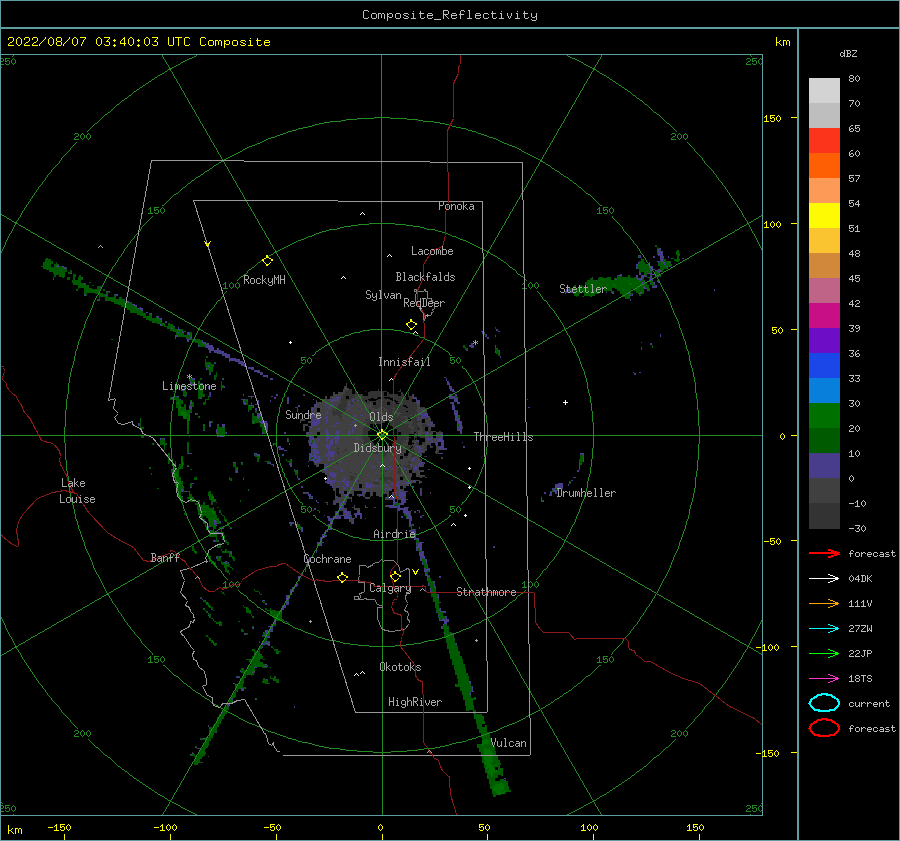
Task: Click the Strathmore label
Action: click(x=486, y=592)
